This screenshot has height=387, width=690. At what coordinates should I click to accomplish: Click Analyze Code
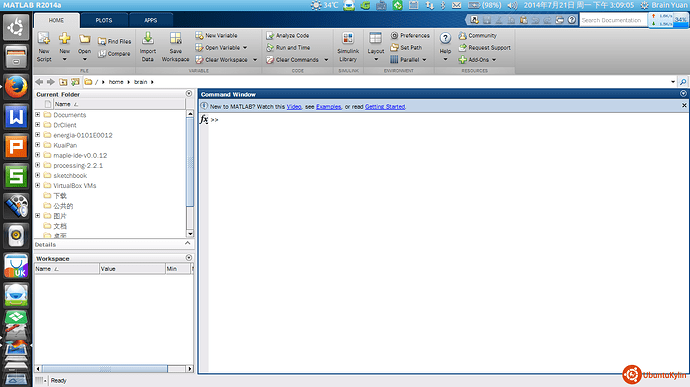point(288,35)
